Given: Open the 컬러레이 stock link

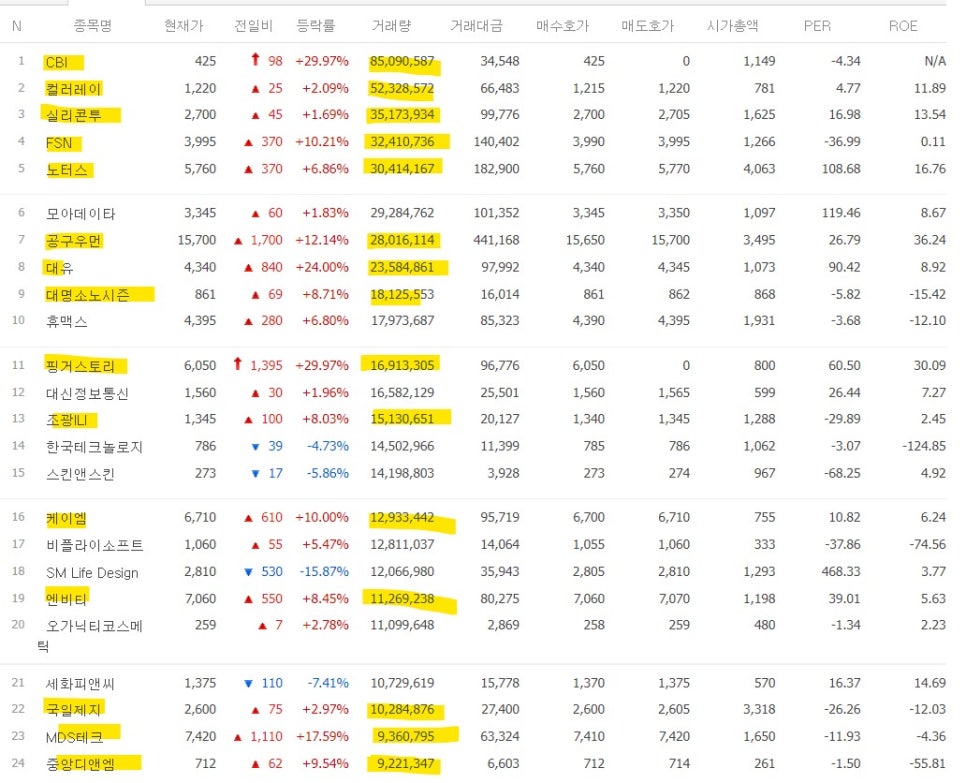Looking at the screenshot, I should (73, 89).
